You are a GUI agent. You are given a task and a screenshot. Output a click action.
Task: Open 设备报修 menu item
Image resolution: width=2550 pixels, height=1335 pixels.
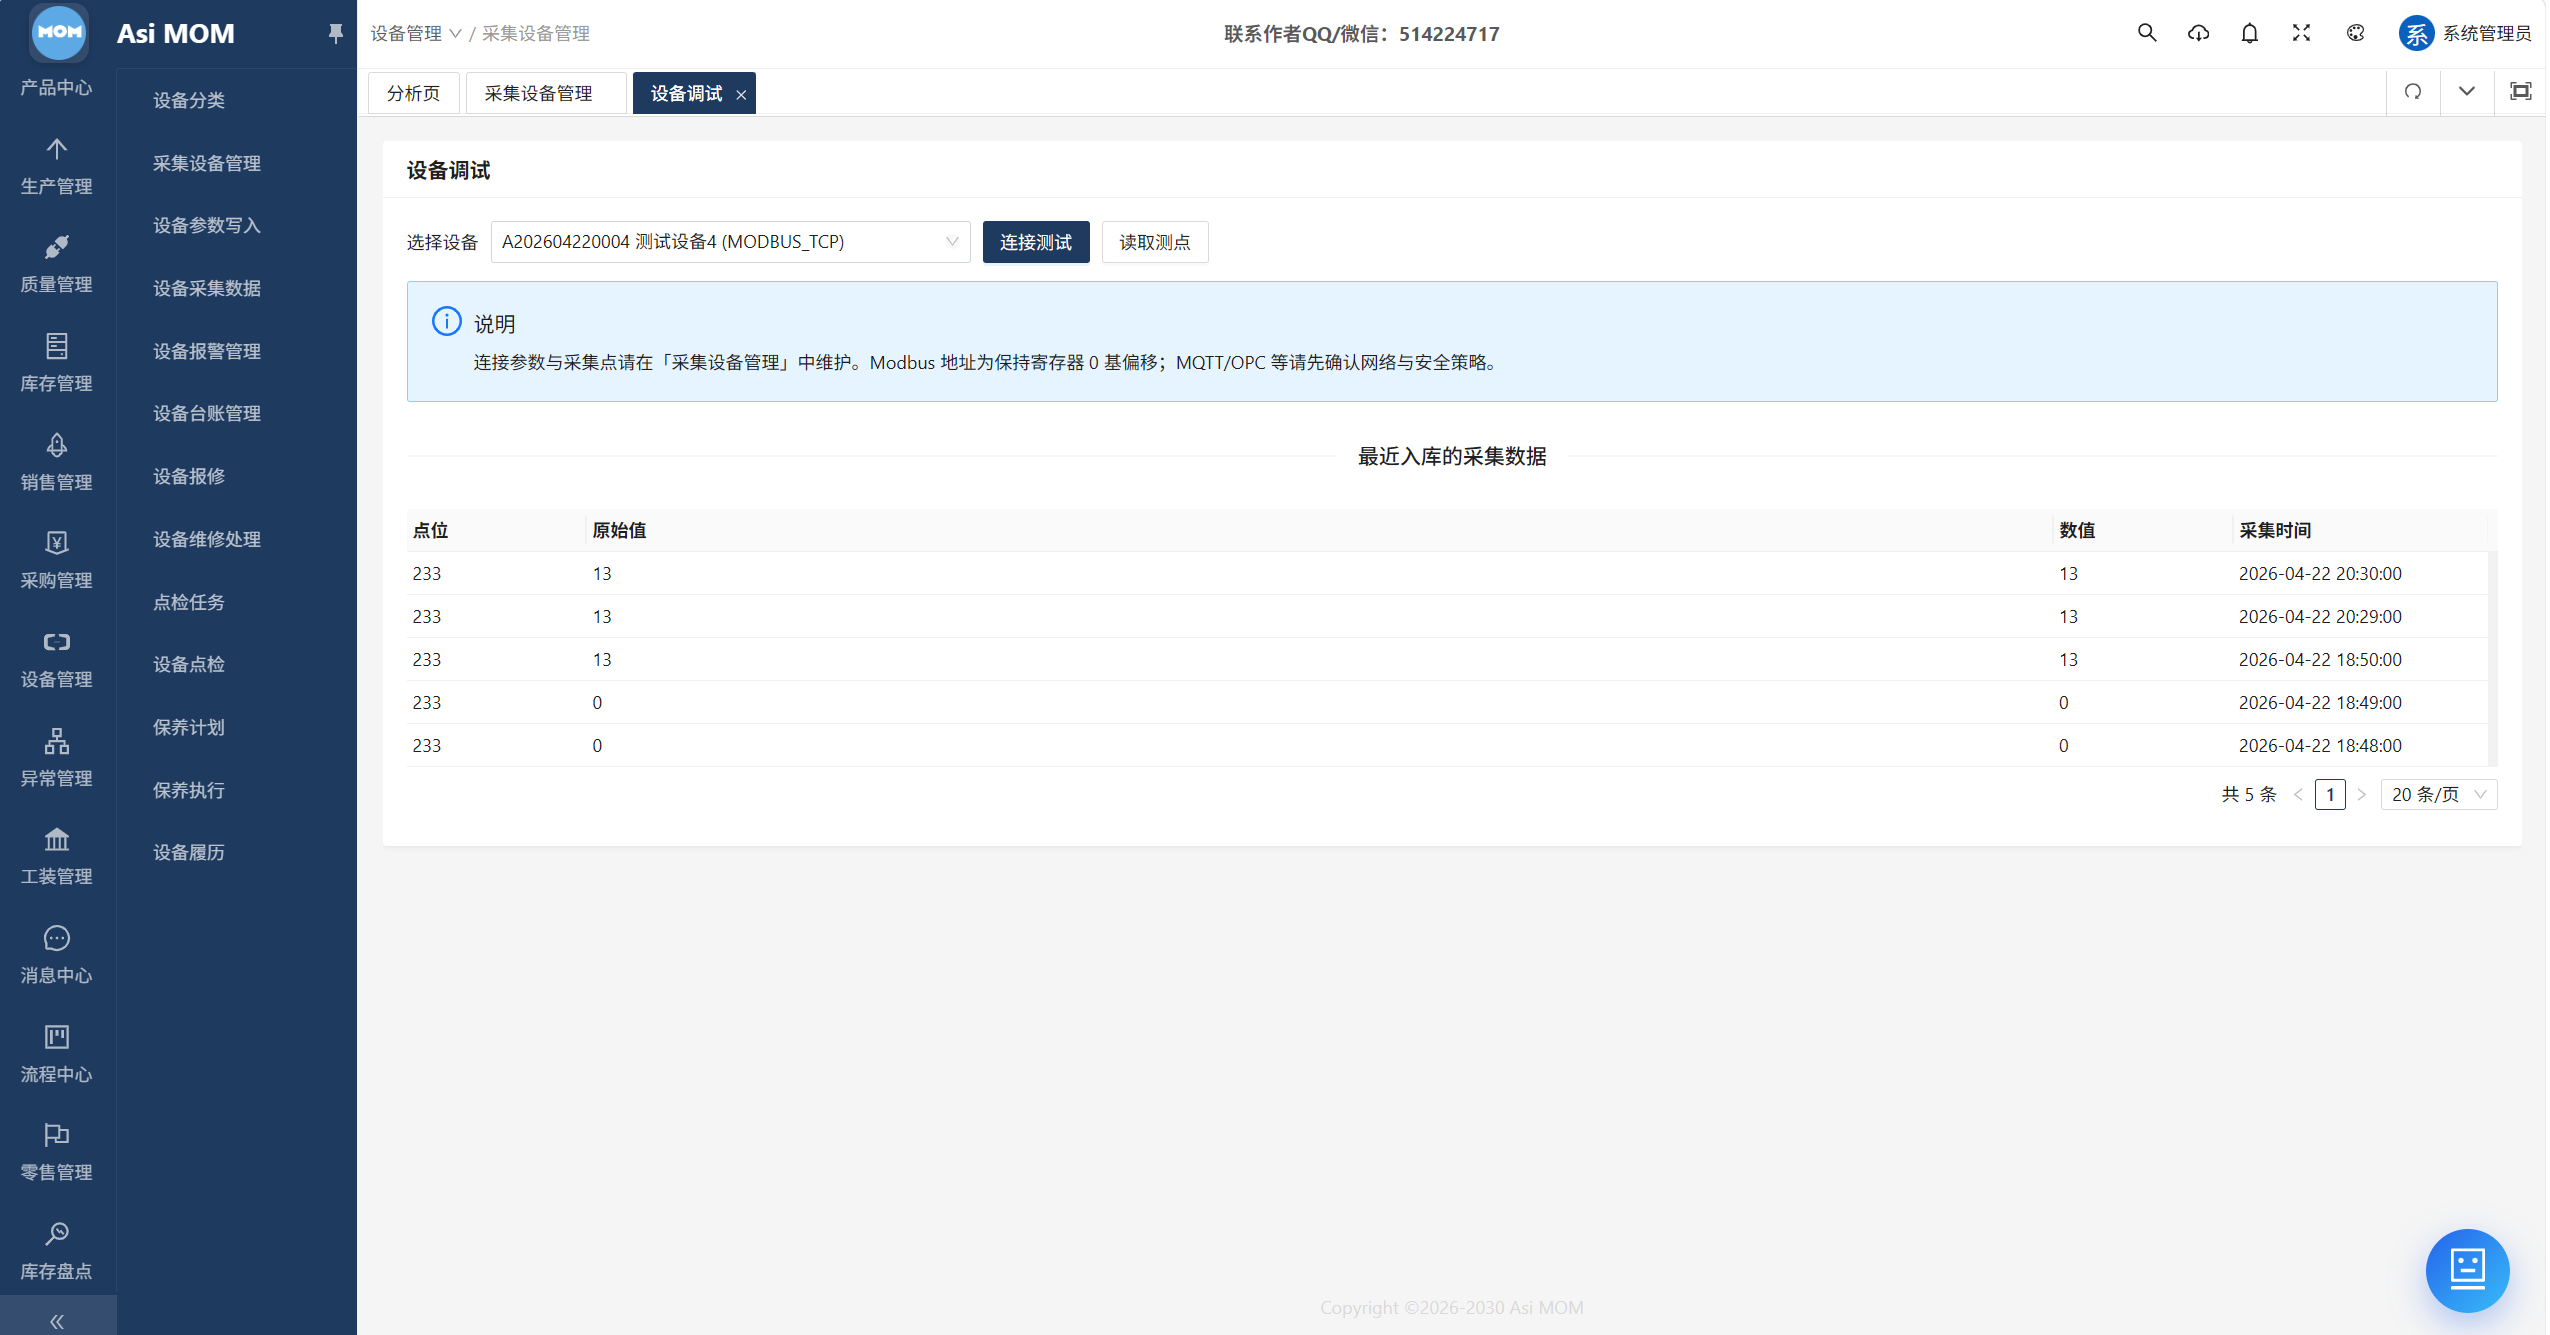click(x=189, y=476)
